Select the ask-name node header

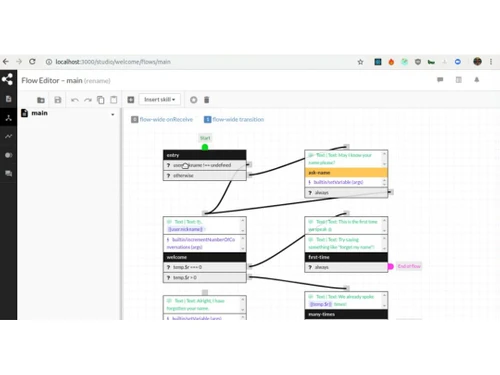346,172
